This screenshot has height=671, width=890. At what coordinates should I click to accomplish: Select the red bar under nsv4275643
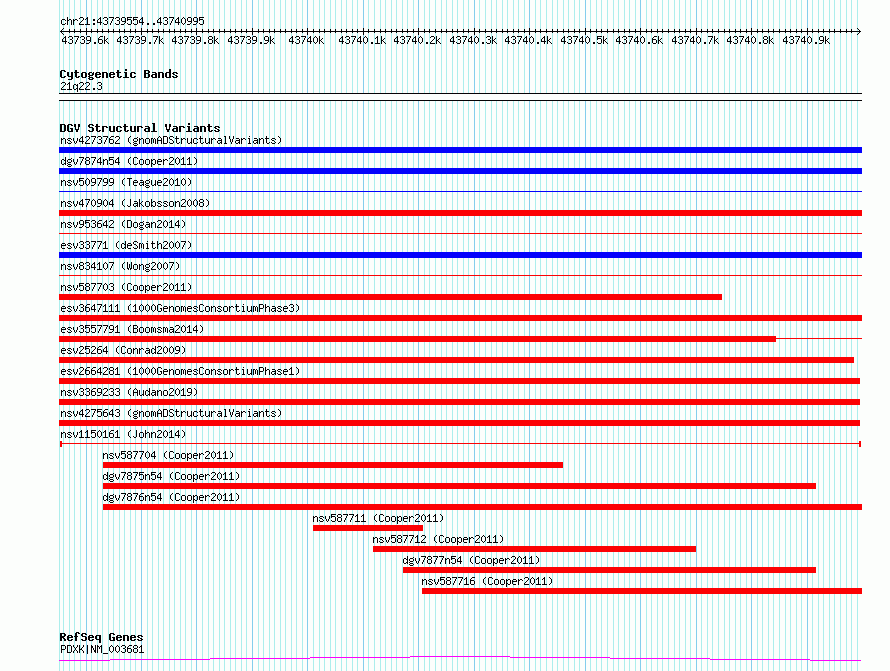tap(460, 423)
